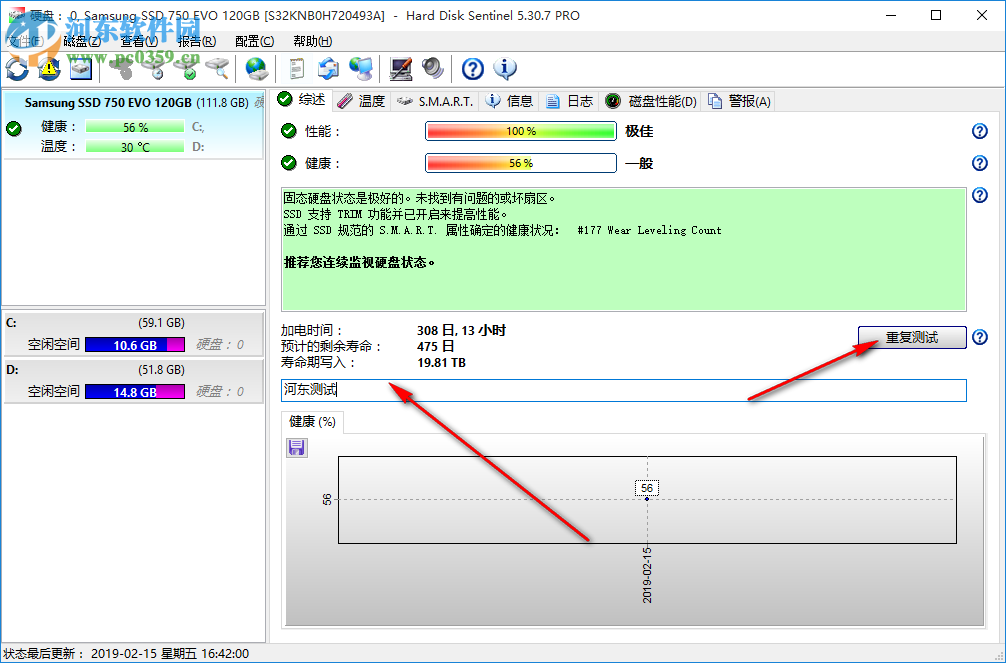This screenshot has width=1006, height=663.
Task: Select the hard disk drive icon in toolbar
Action: [x=81, y=69]
